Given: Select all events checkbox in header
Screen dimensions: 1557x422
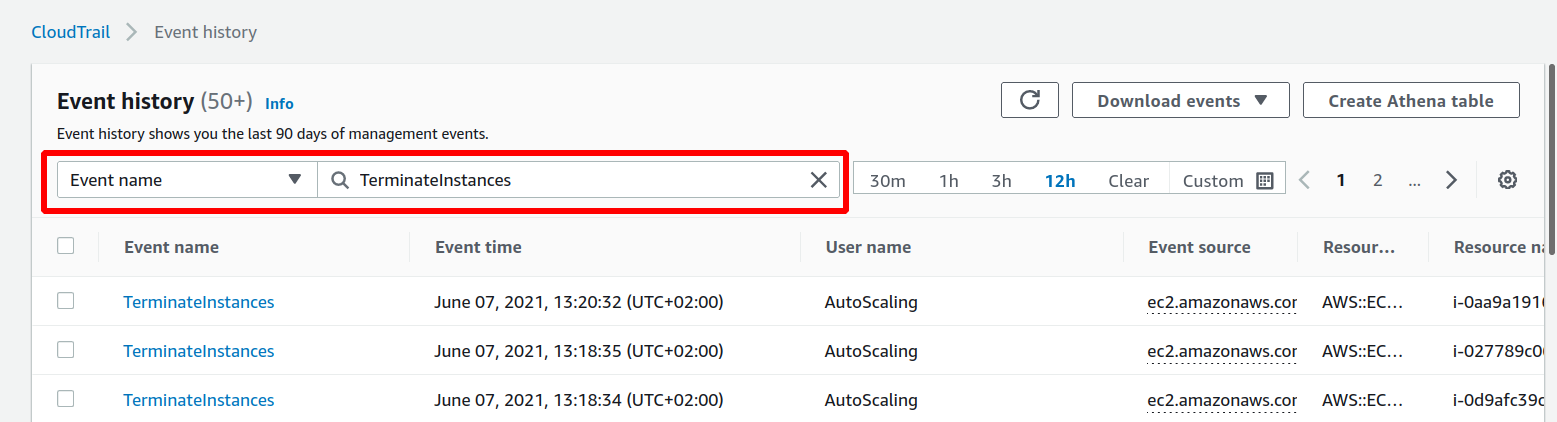Looking at the screenshot, I should (66, 246).
